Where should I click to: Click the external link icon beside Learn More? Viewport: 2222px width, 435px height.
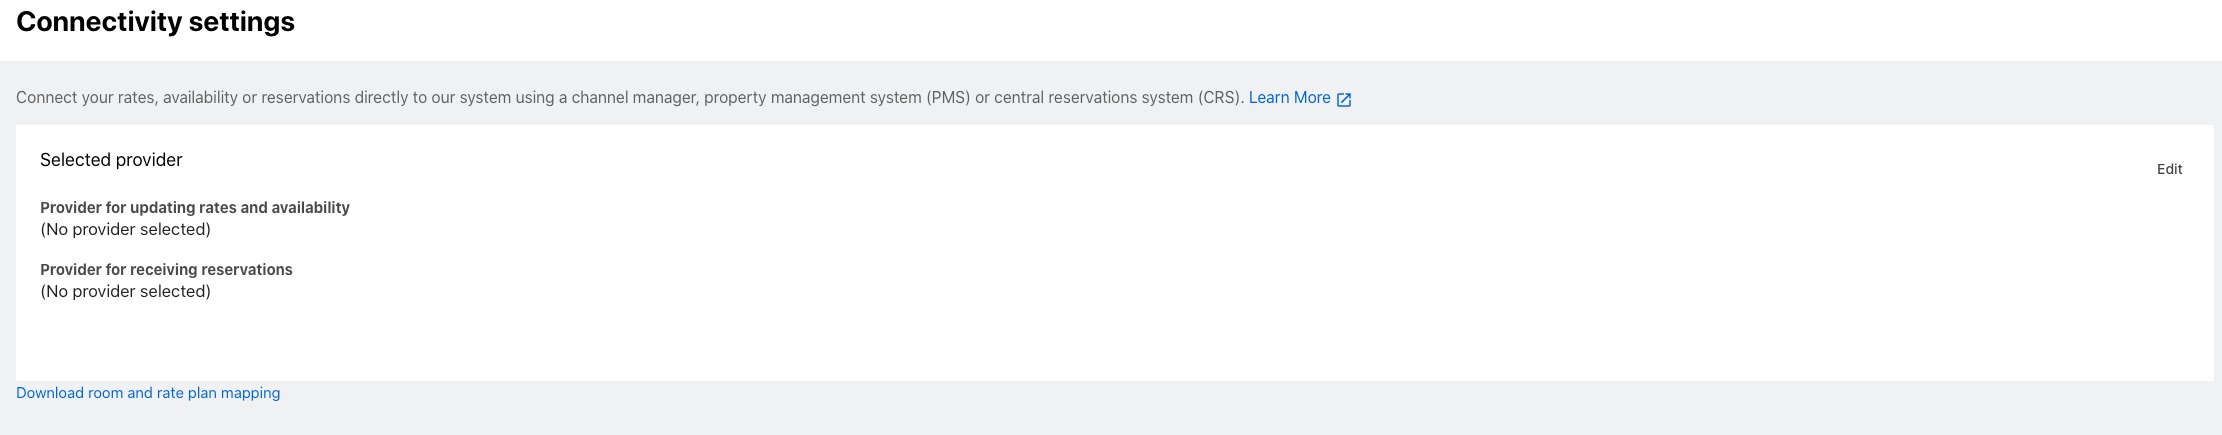tap(1344, 99)
